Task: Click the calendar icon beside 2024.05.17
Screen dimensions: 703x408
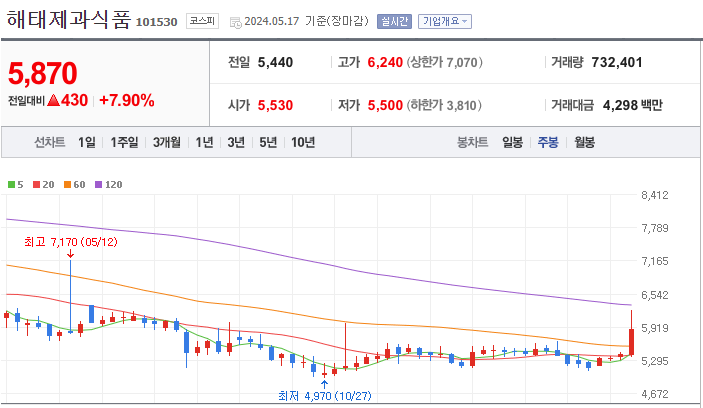Action: click(x=235, y=22)
